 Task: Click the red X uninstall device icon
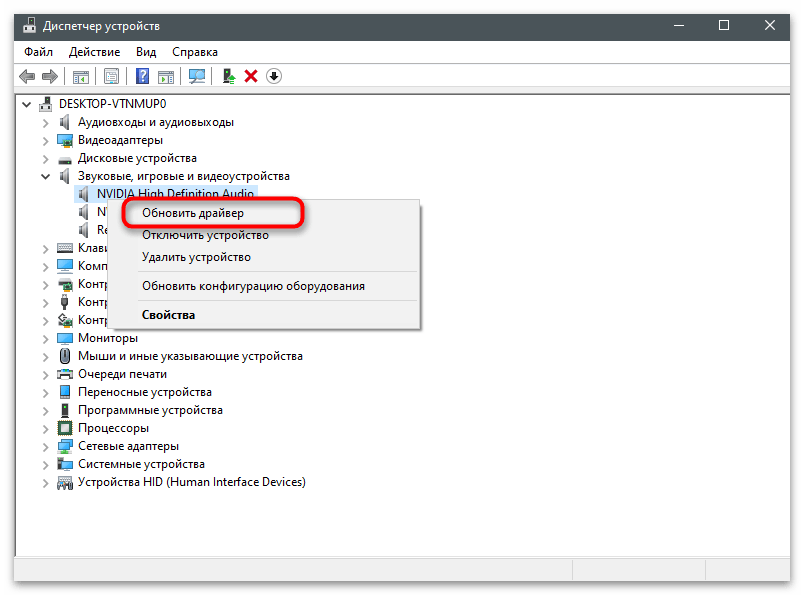click(x=251, y=76)
